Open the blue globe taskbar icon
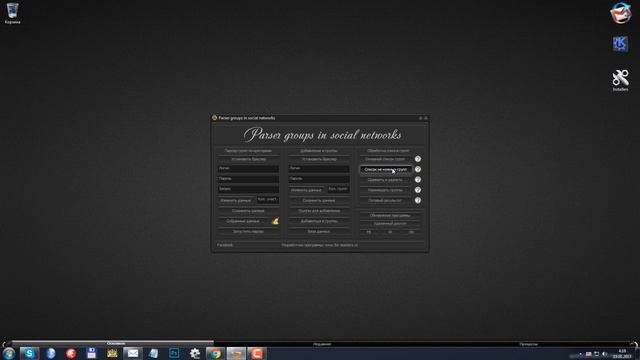The height and width of the screenshot is (360, 640). 51,353
